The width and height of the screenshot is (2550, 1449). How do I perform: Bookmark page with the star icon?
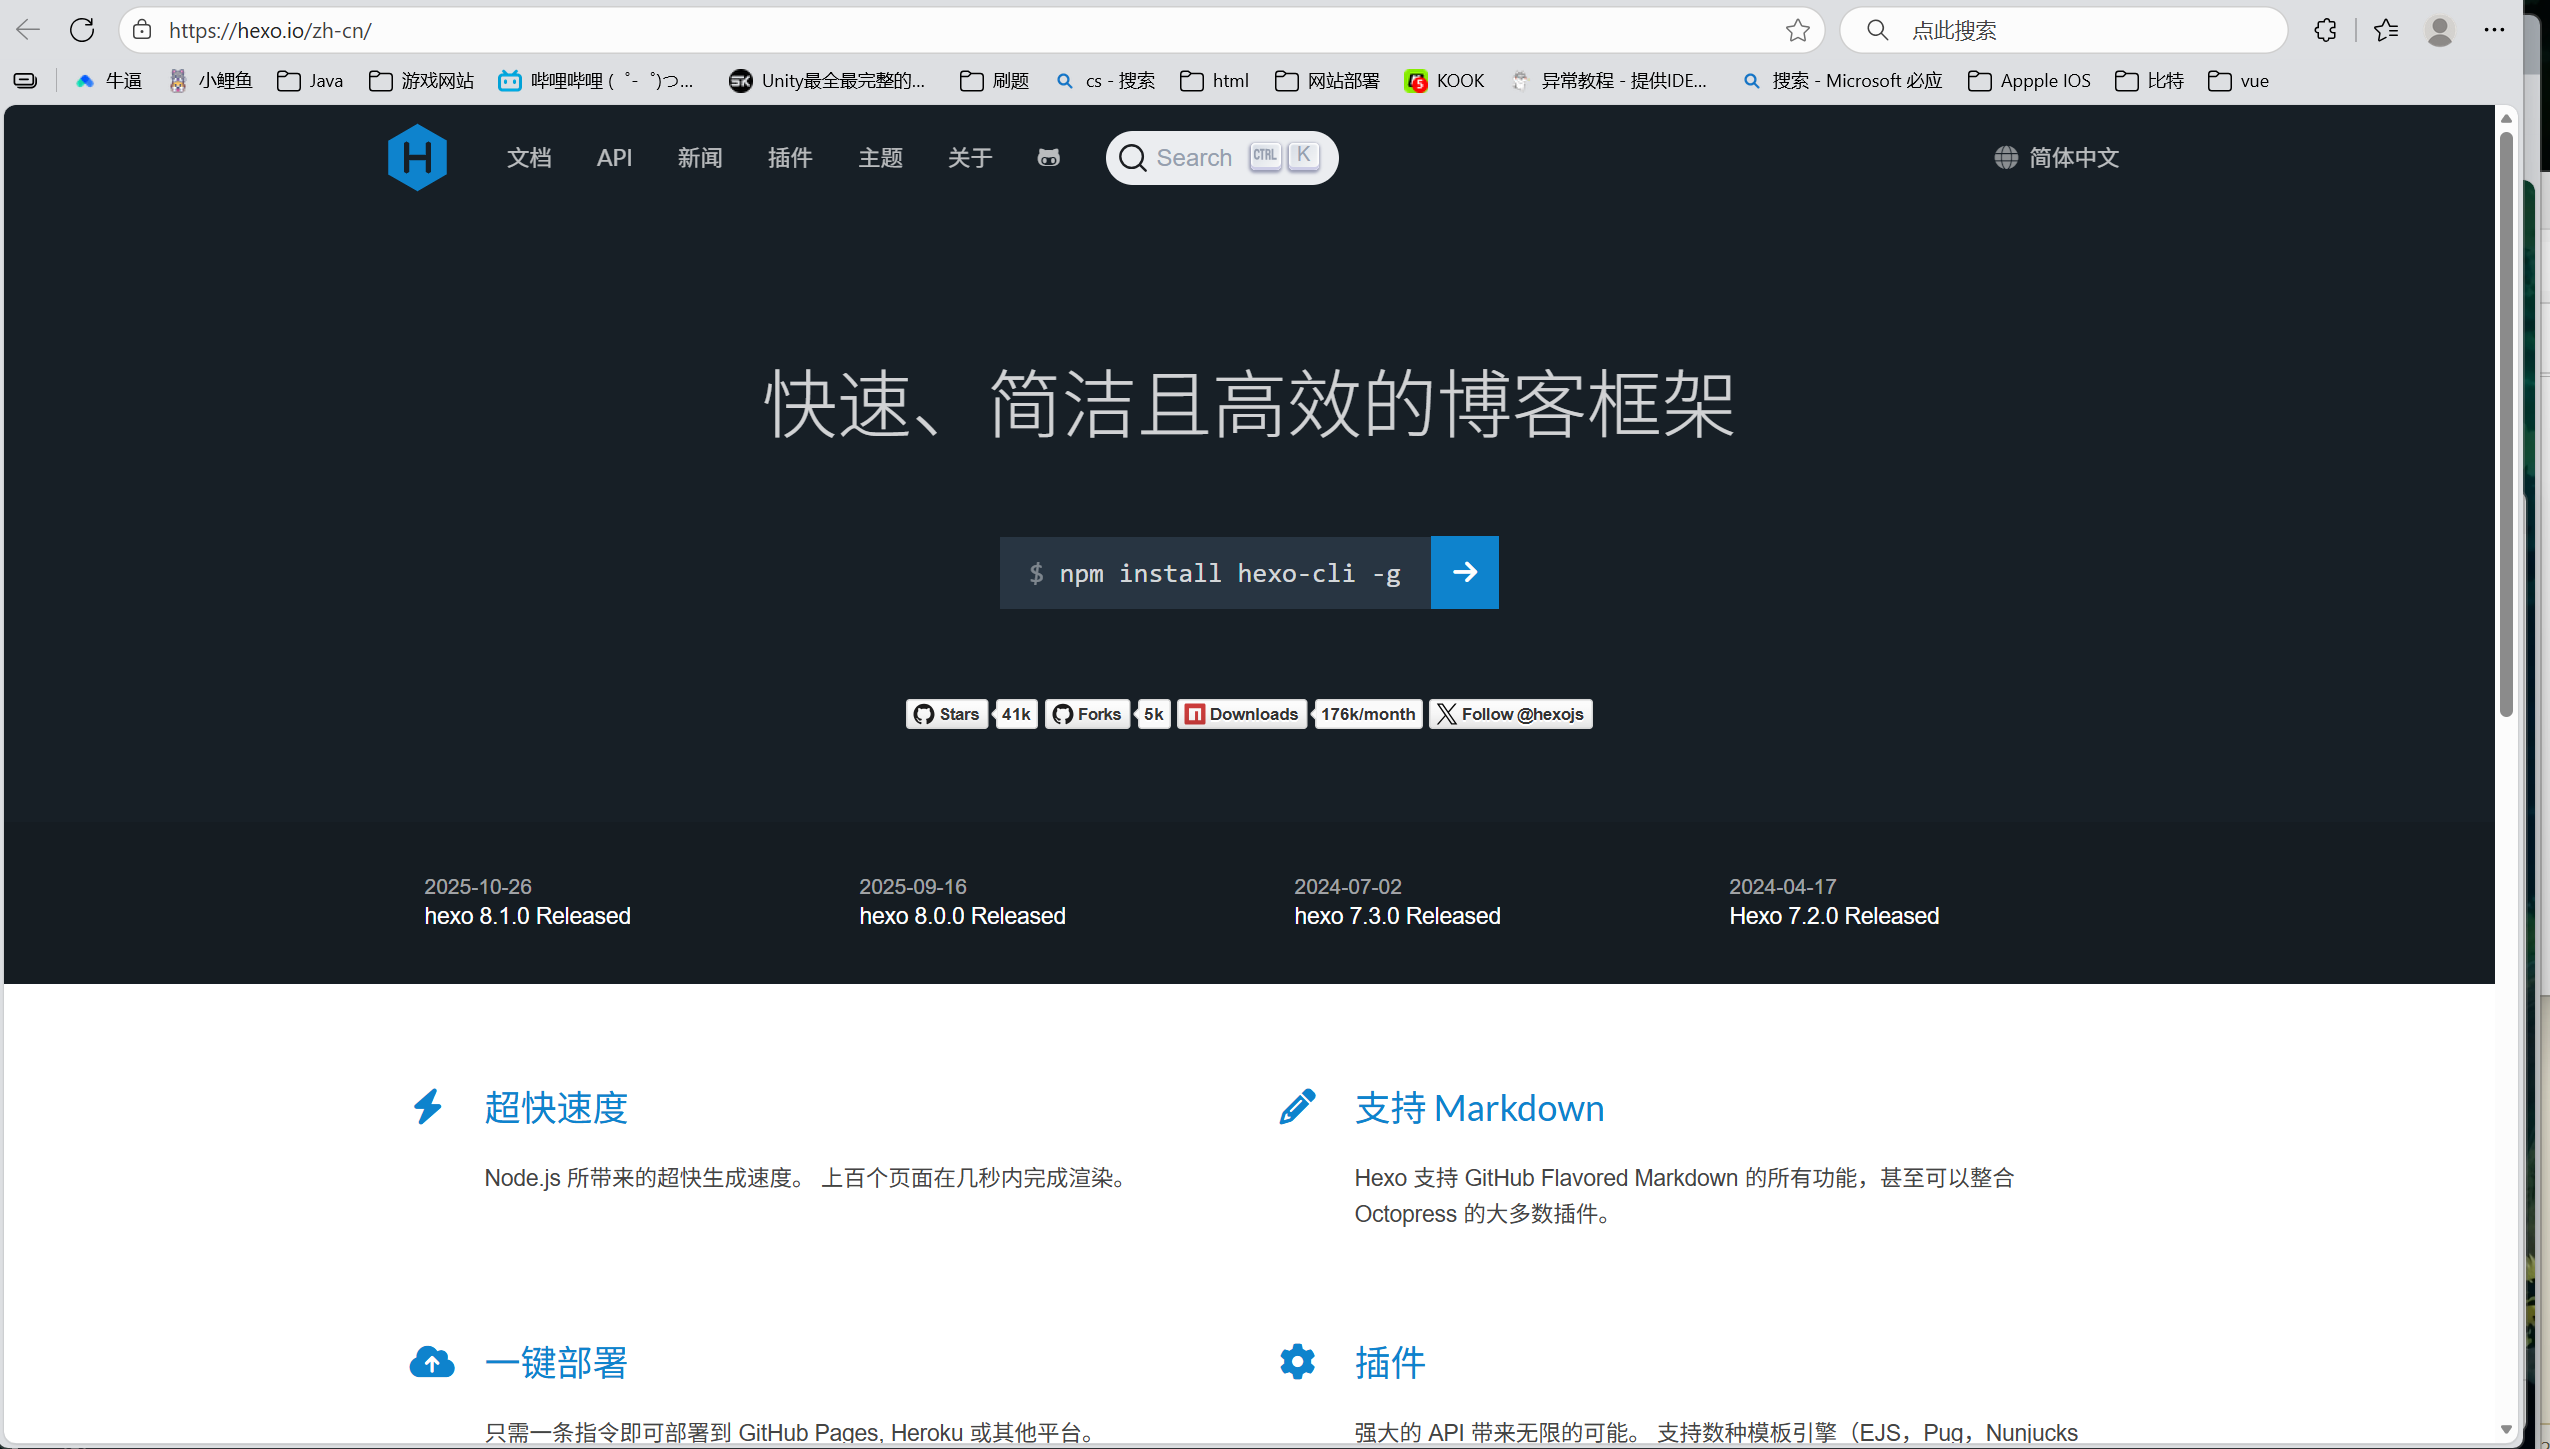1797,30
